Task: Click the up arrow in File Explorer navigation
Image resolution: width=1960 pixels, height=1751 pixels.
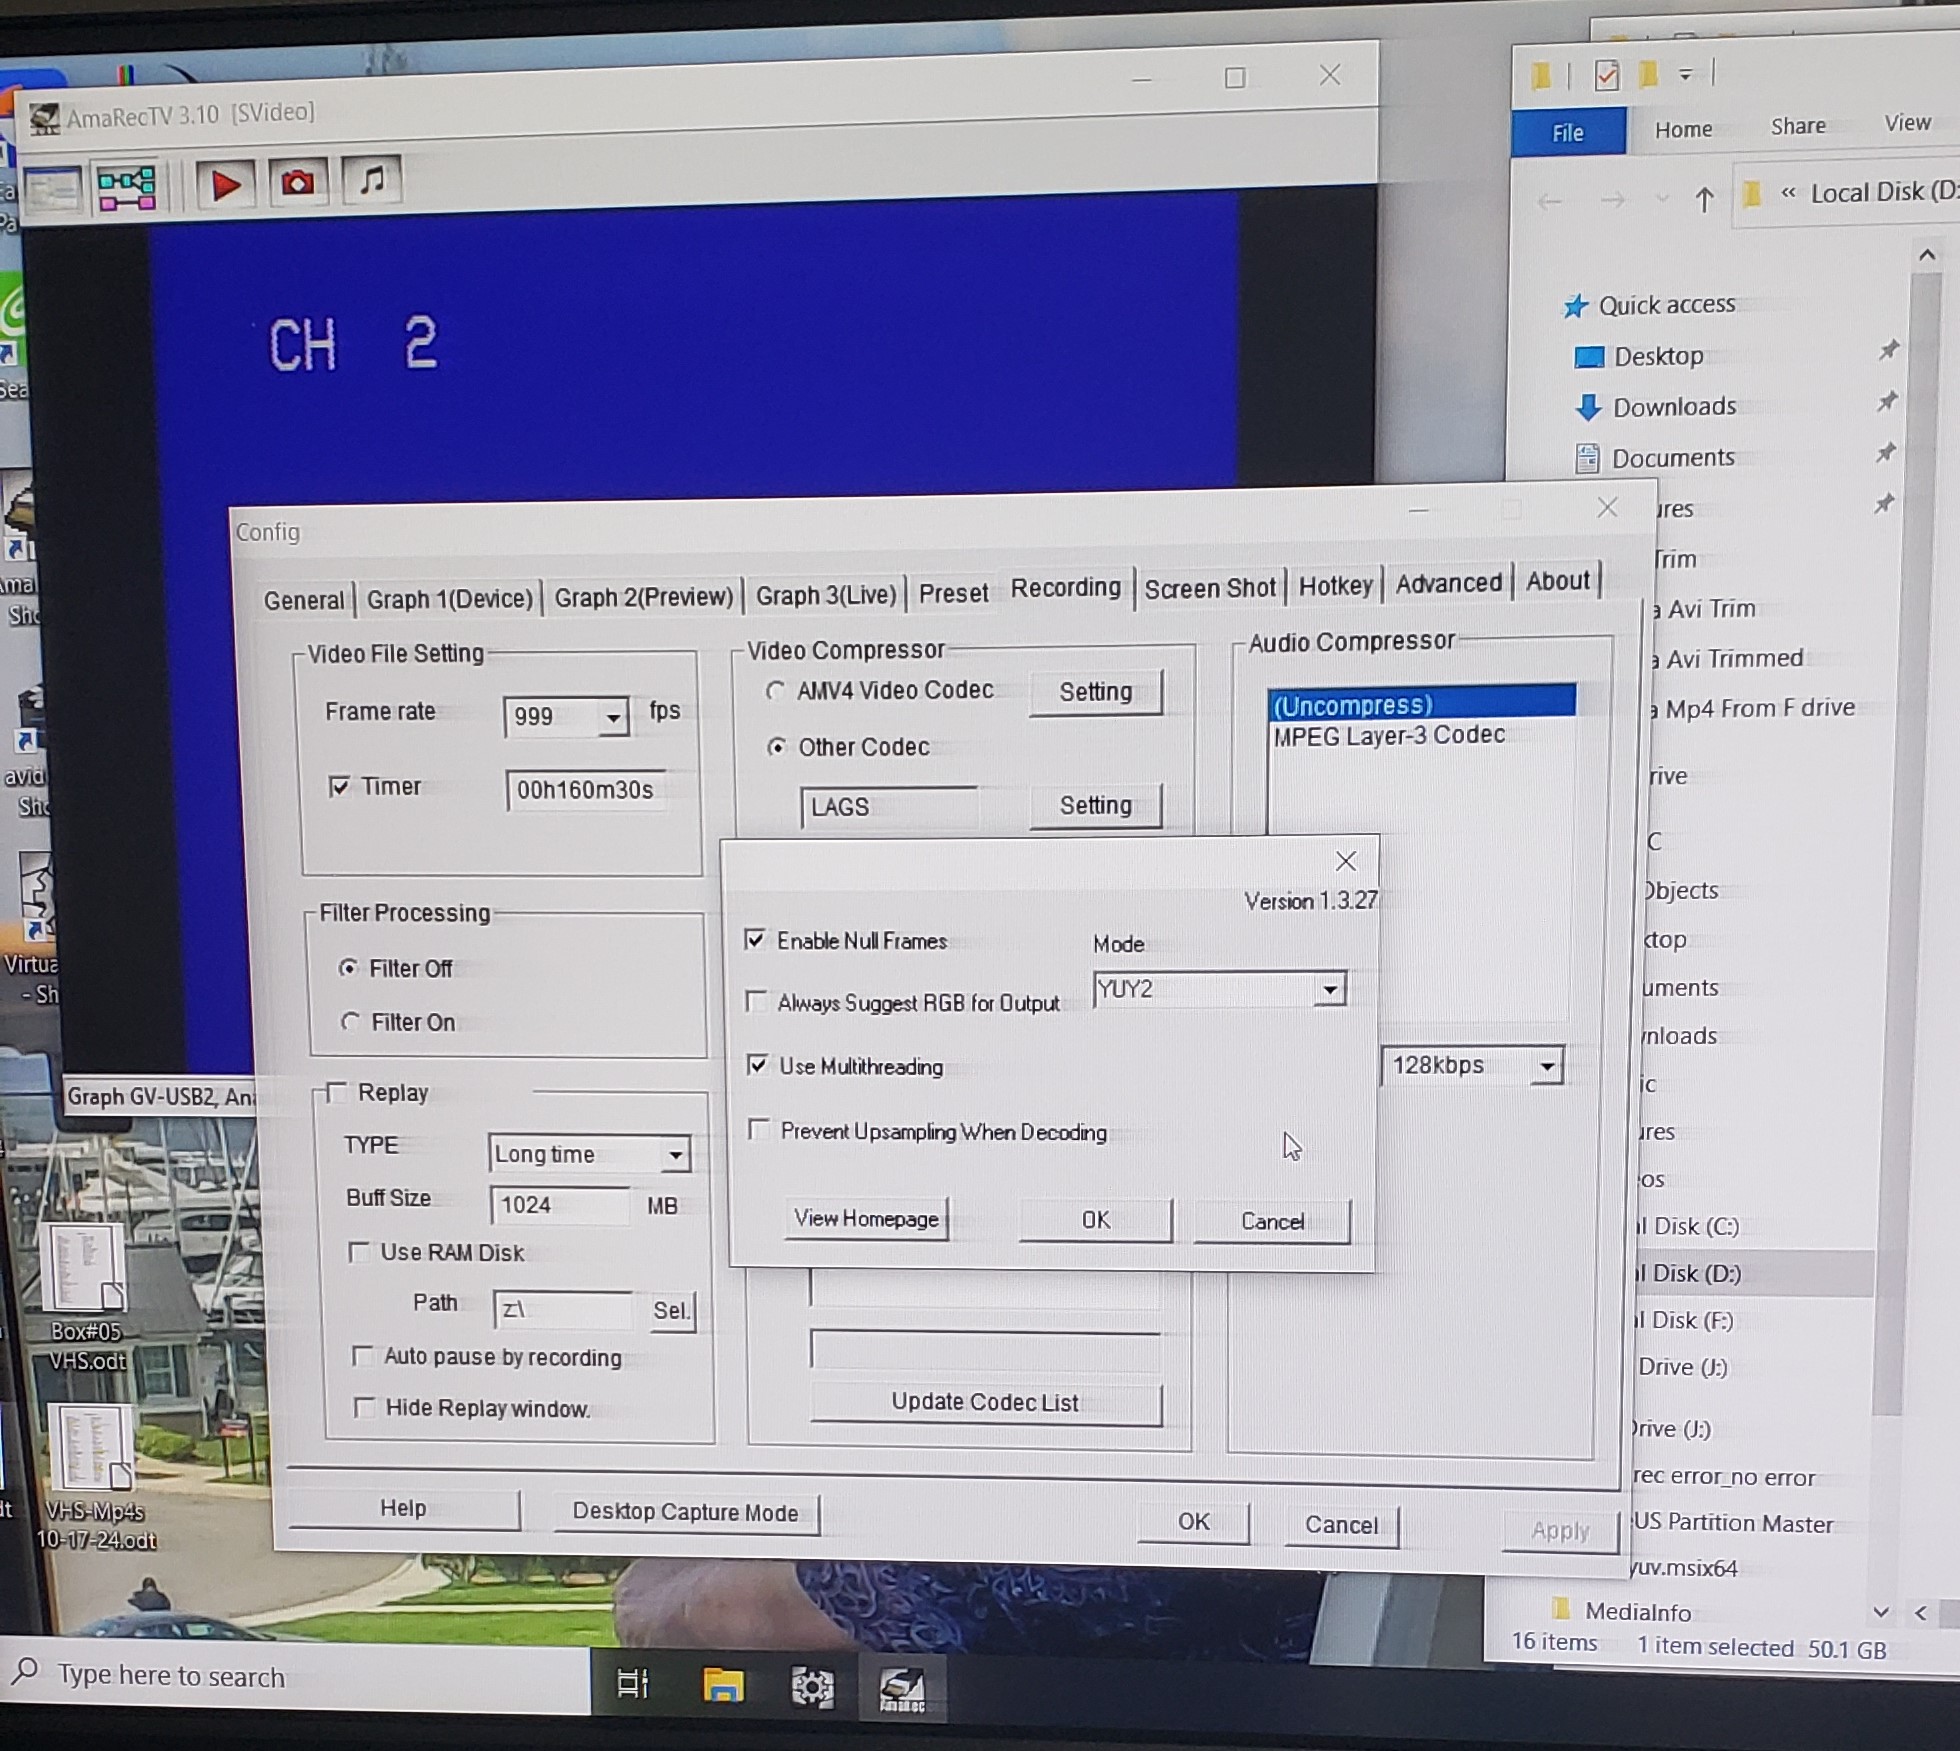Action: click(1704, 200)
